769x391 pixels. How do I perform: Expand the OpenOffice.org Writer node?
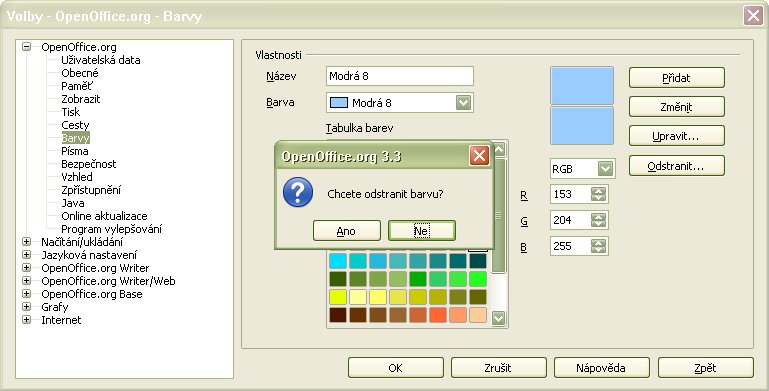click(26, 268)
